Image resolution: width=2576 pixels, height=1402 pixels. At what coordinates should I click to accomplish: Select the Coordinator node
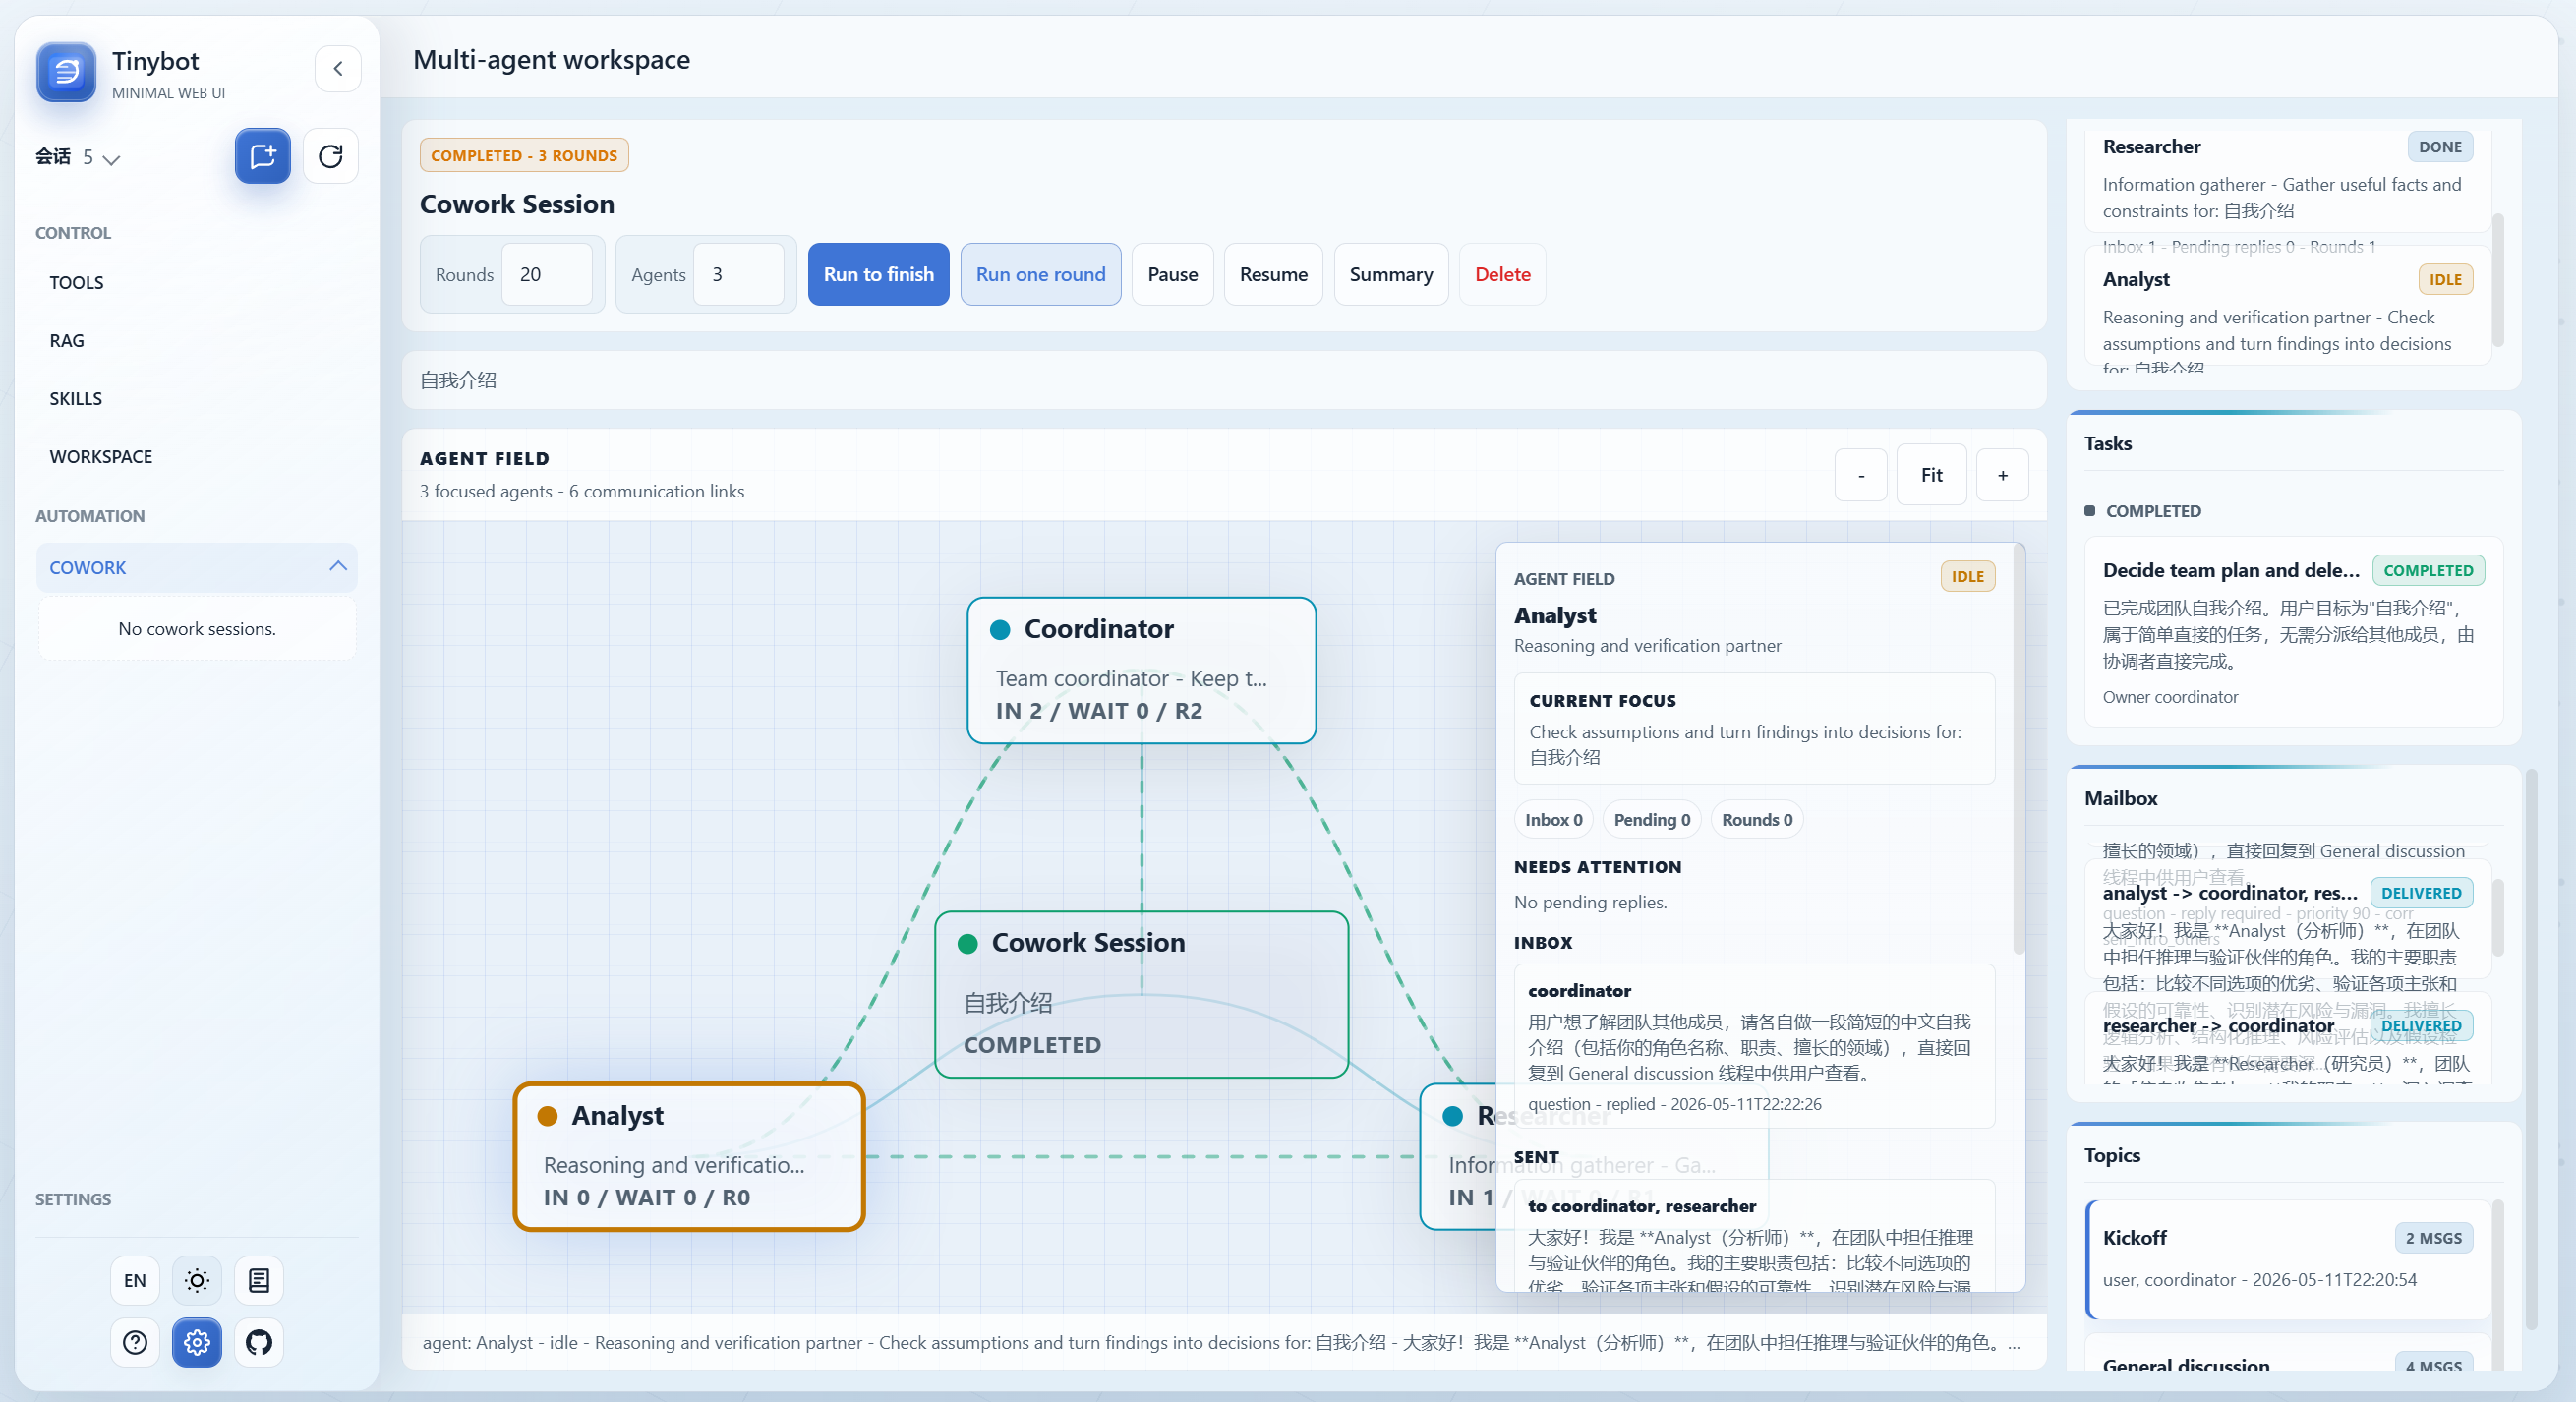[x=1142, y=670]
